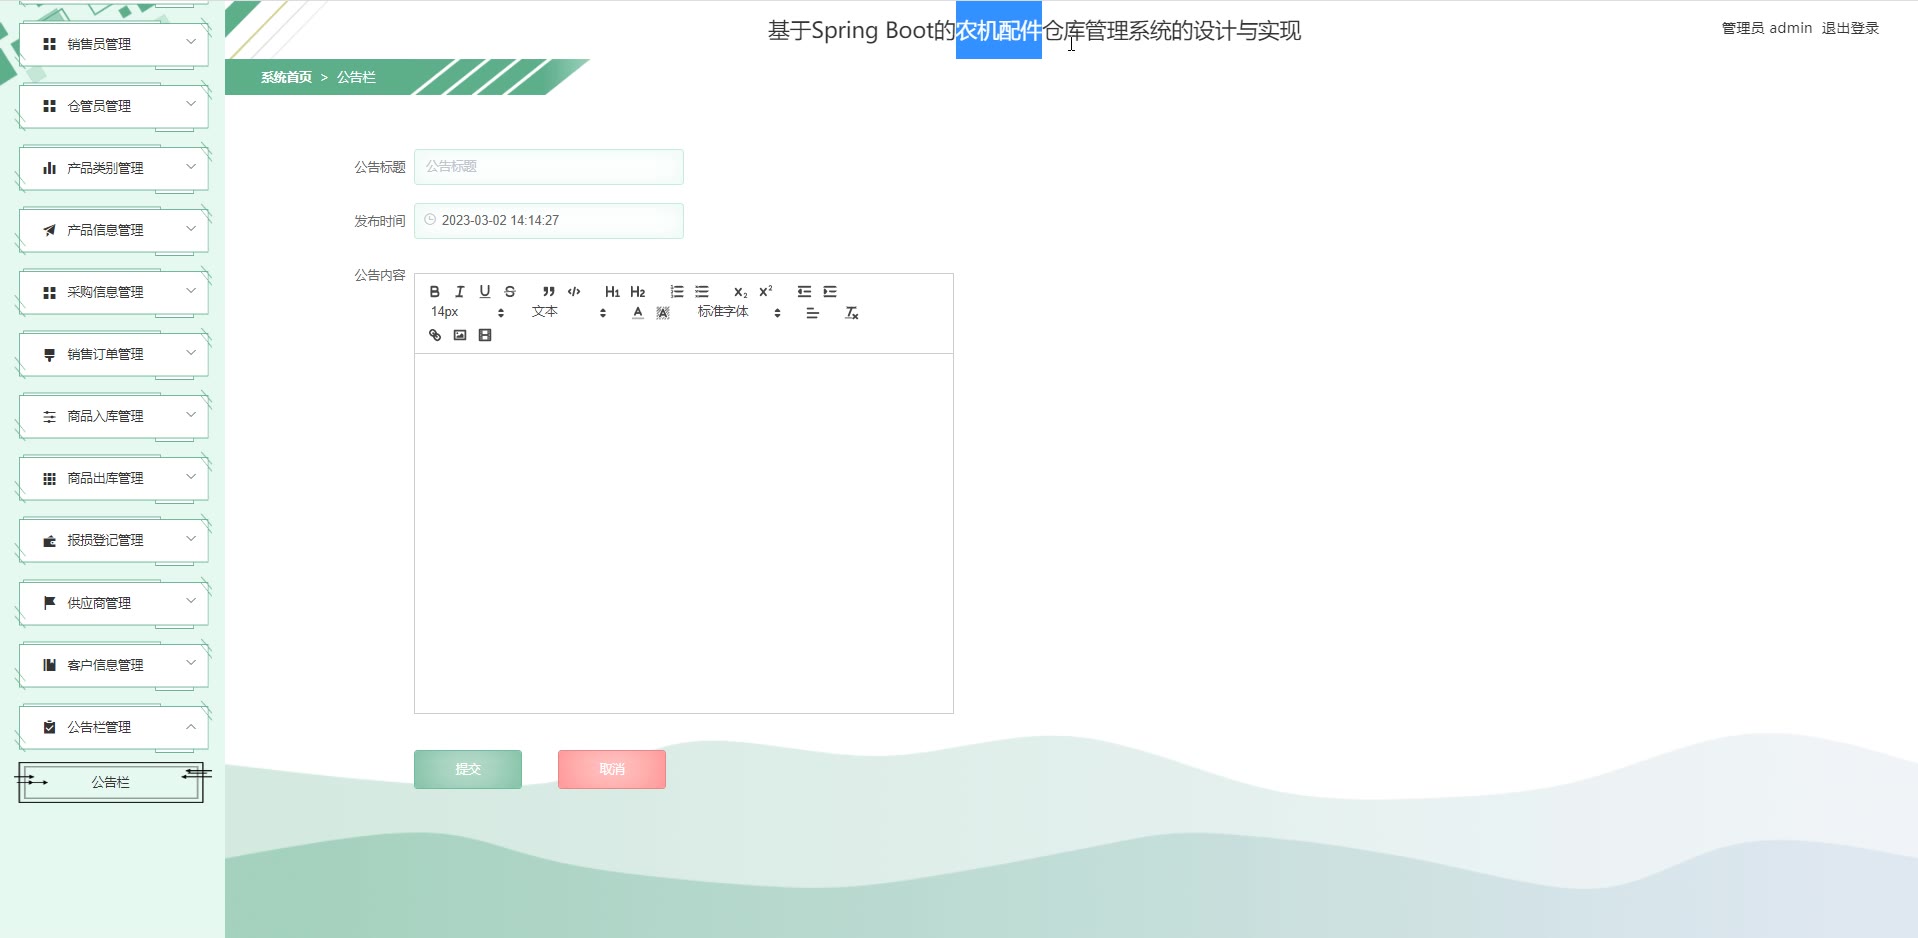The height and width of the screenshot is (938, 1918).
Task: Click the 取消 cancel button
Action: pos(612,769)
